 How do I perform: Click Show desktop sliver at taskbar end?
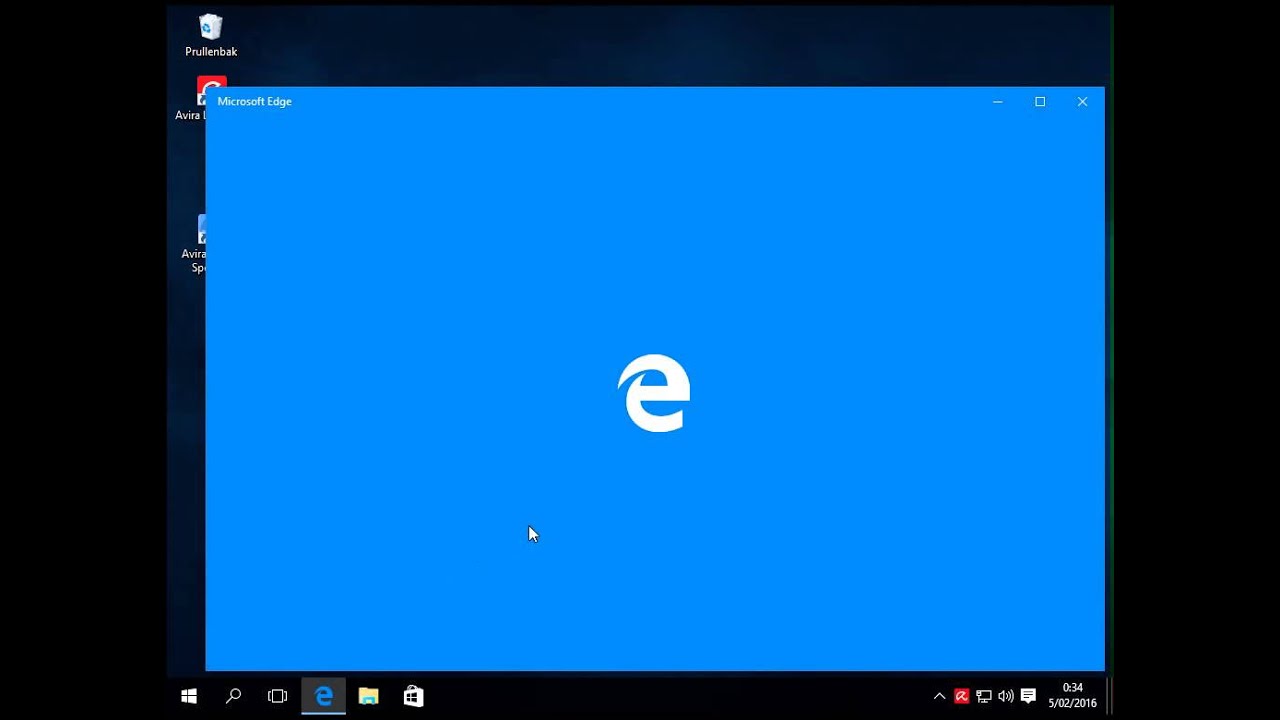pos(1110,696)
